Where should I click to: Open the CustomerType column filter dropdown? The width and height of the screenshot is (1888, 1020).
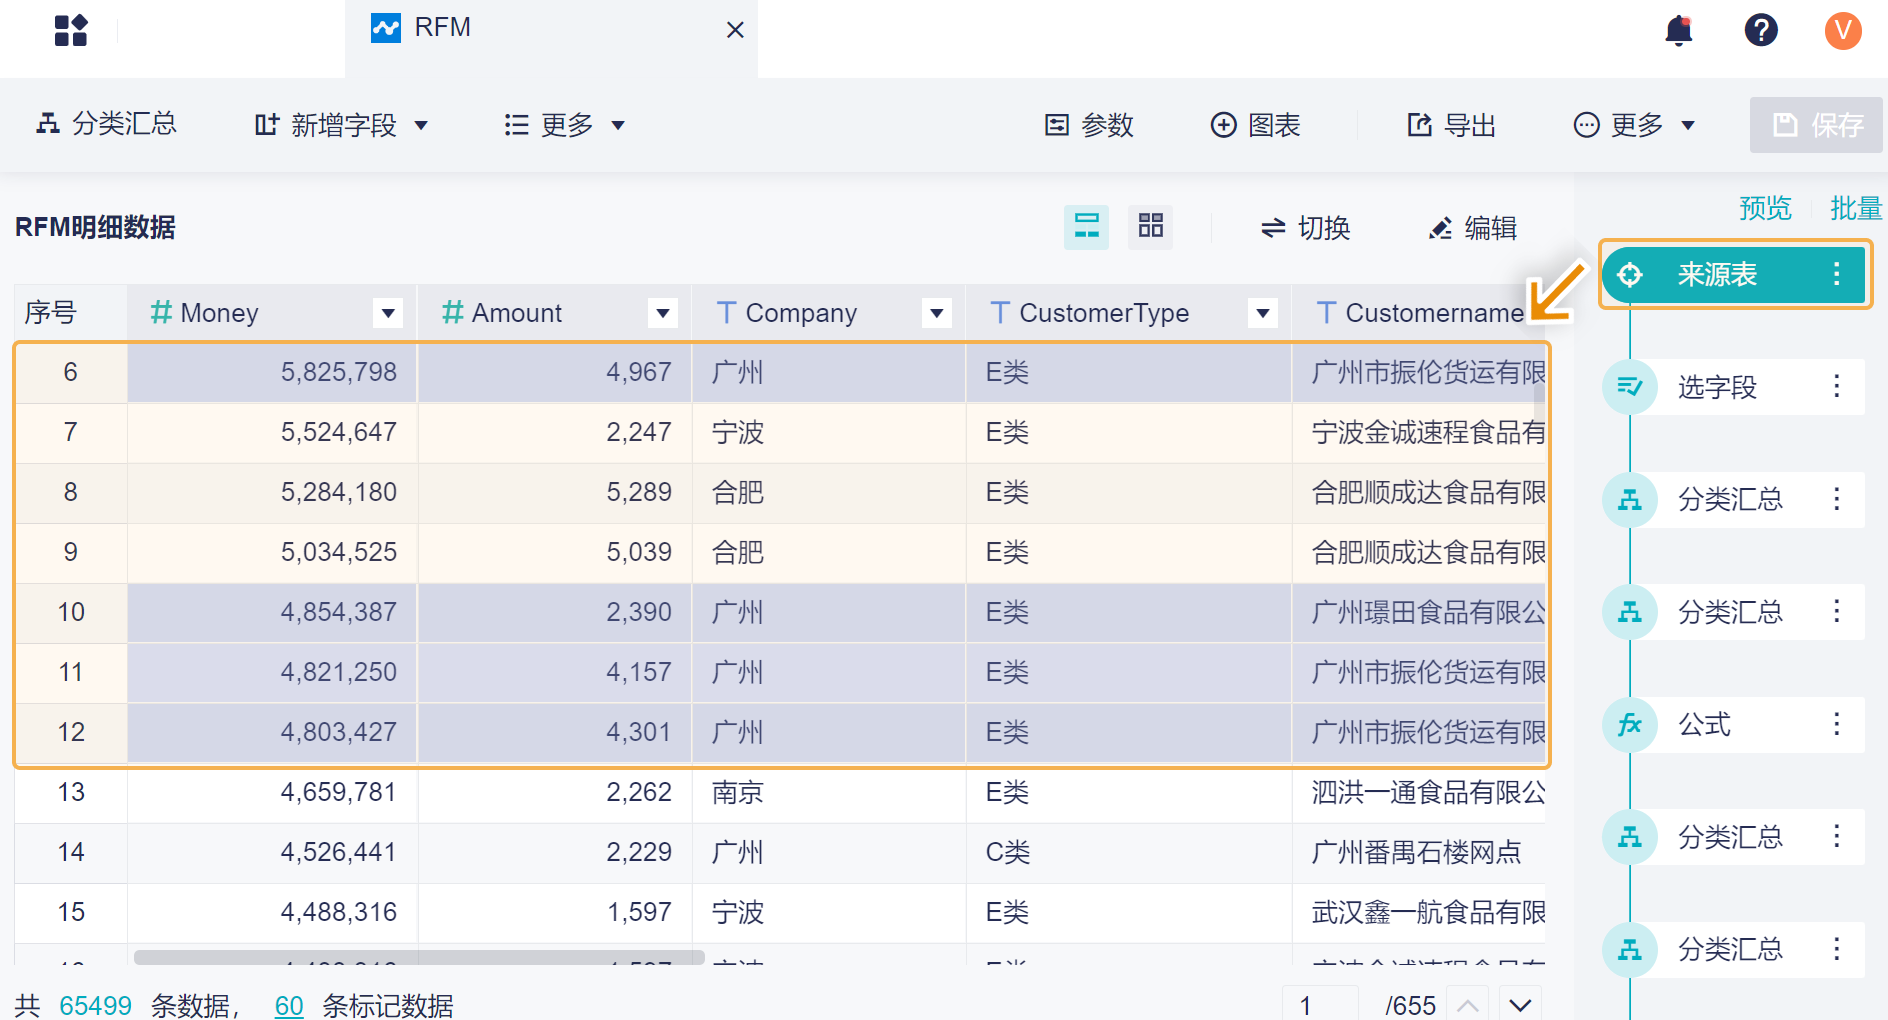1263,313
